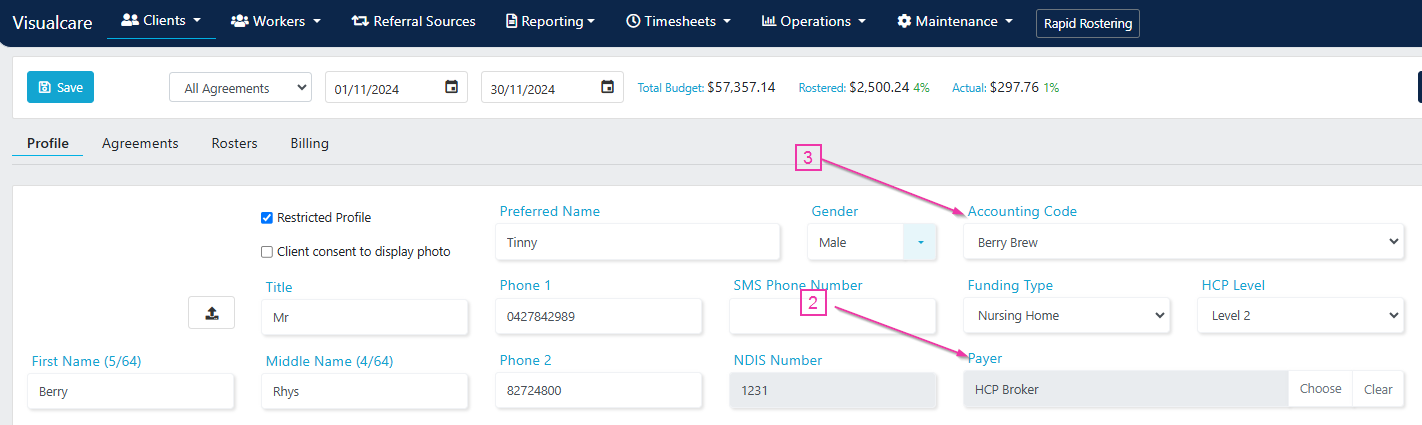This screenshot has width=1422, height=425.
Task: Click the Rapid Rostering button
Action: [x=1088, y=23]
